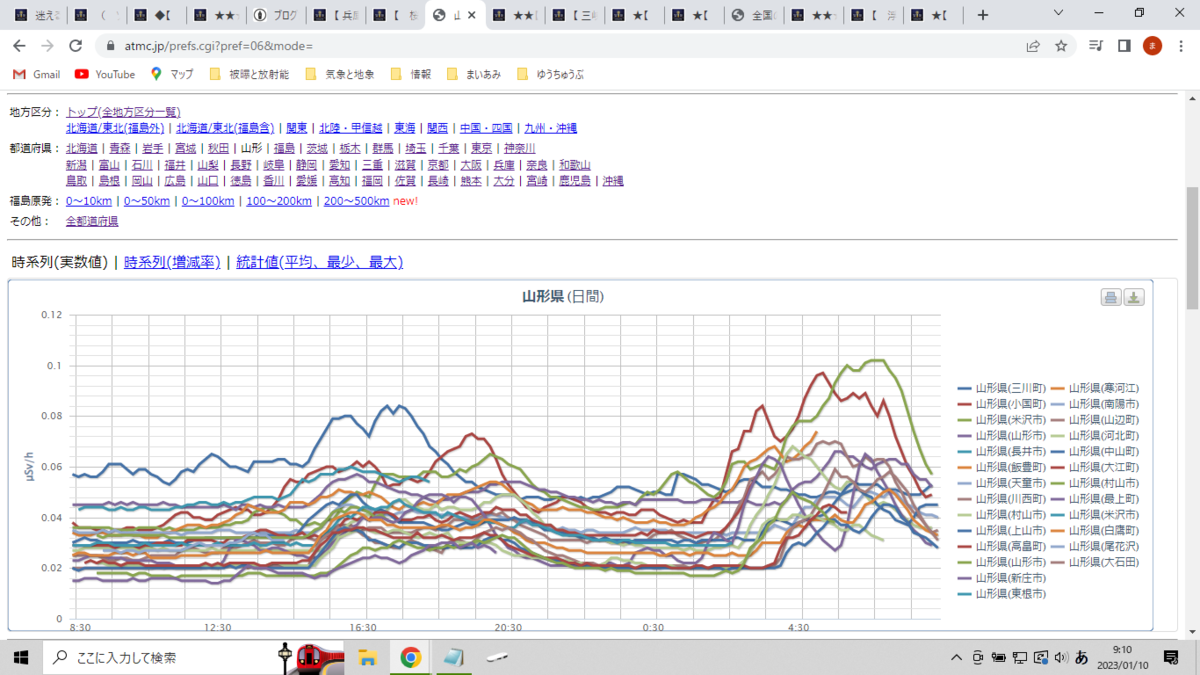Open the 0~10km Fukushima distance link
Screen dimensions: 1200x675
(x=89, y=201)
